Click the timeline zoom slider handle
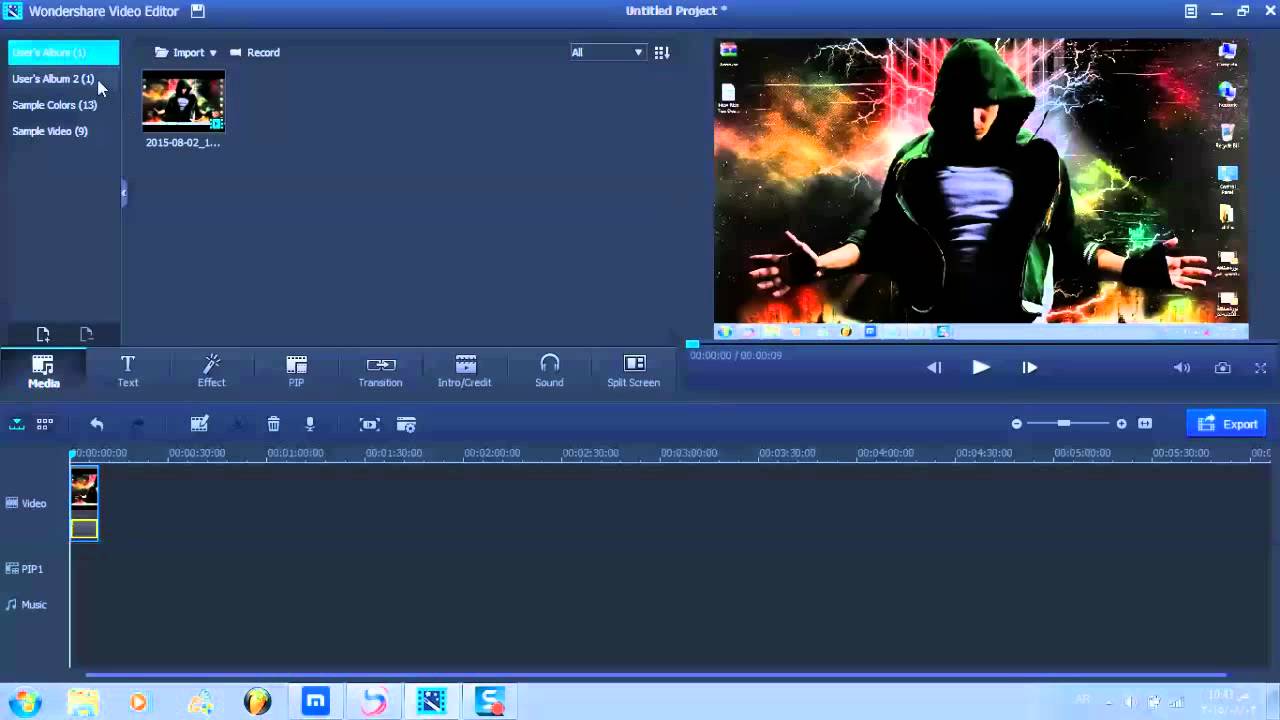The height and width of the screenshot is (720, 1280). click(x=1064, y=424)
